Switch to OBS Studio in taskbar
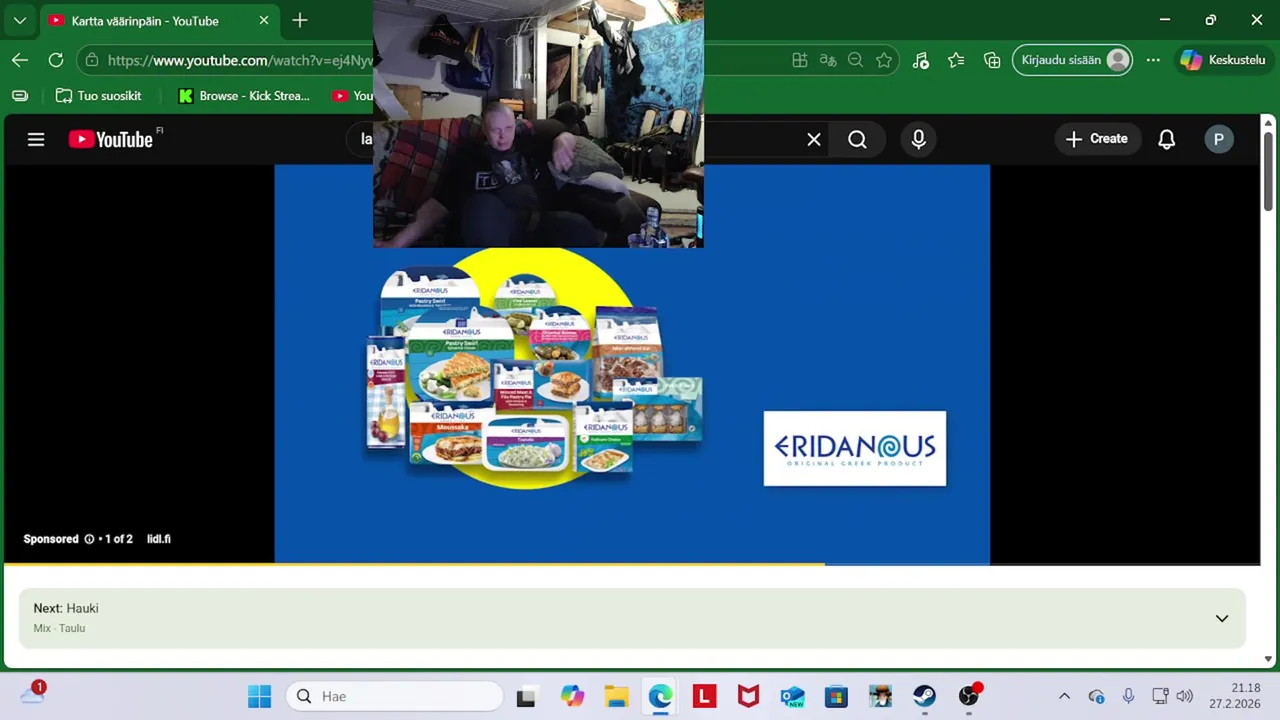Screen dimensions: 1280x720 click(968, 696)
